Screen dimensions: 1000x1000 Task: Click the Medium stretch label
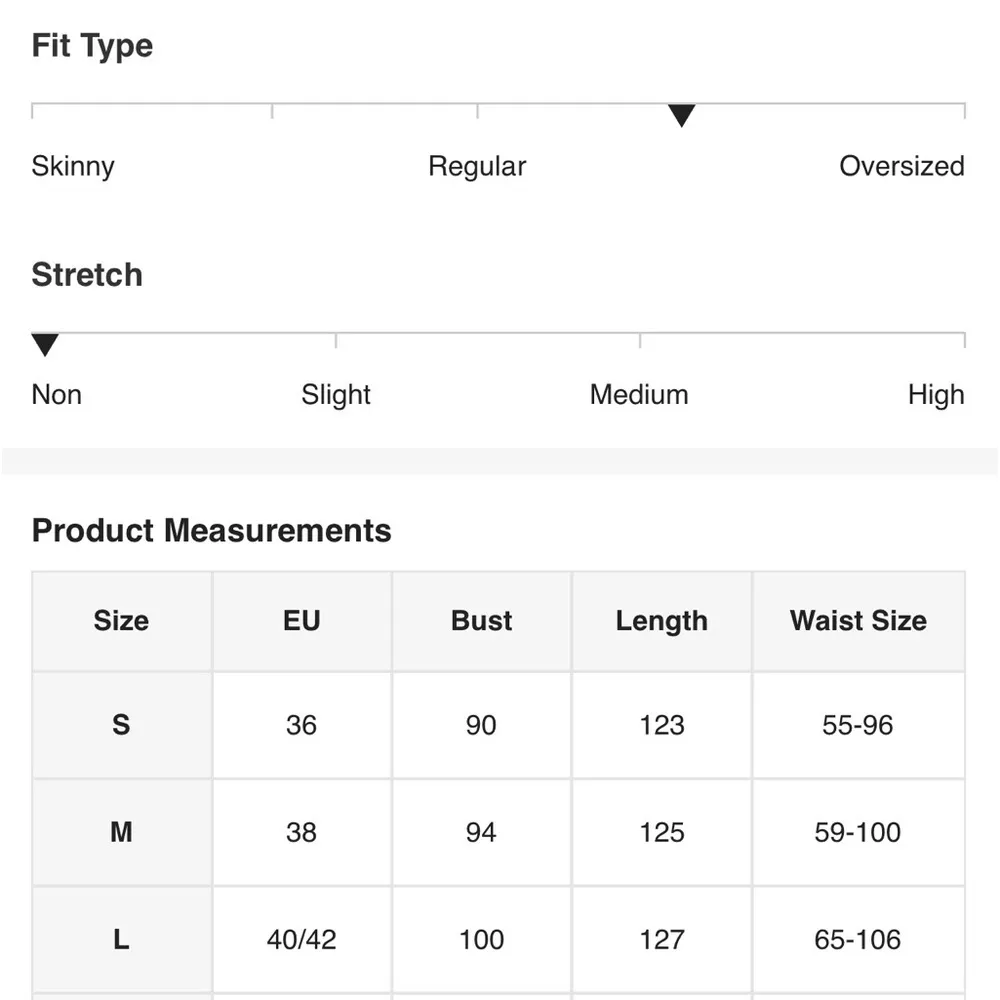tap(639, 395)
